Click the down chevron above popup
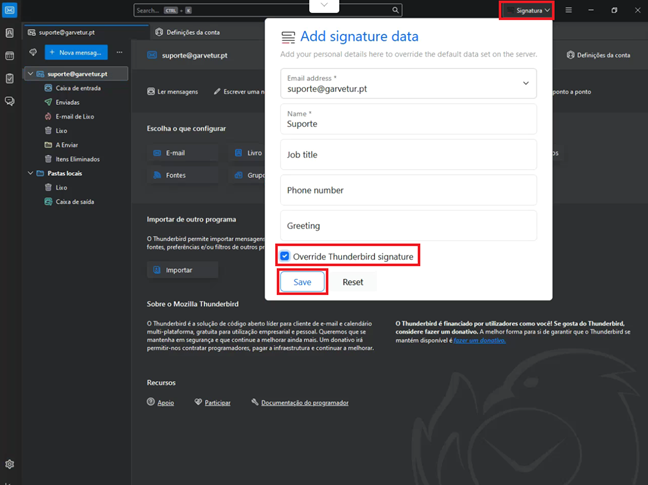The width and height of the screenshot is (648, 485). [324, 5]
